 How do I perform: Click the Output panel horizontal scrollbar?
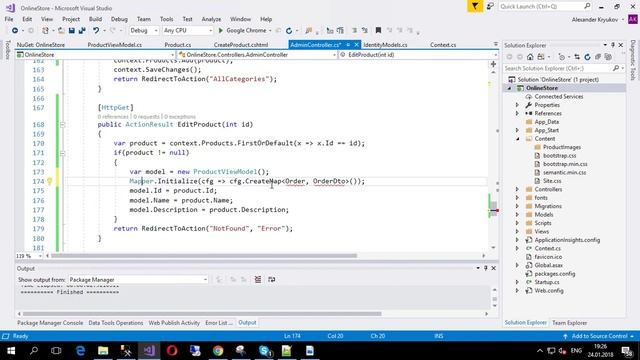click(202, 314)
